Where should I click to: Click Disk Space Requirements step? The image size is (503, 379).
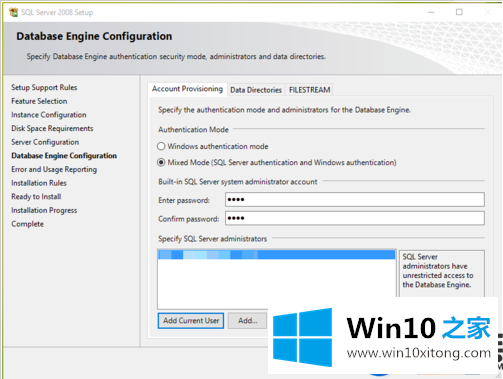point(52,128)
